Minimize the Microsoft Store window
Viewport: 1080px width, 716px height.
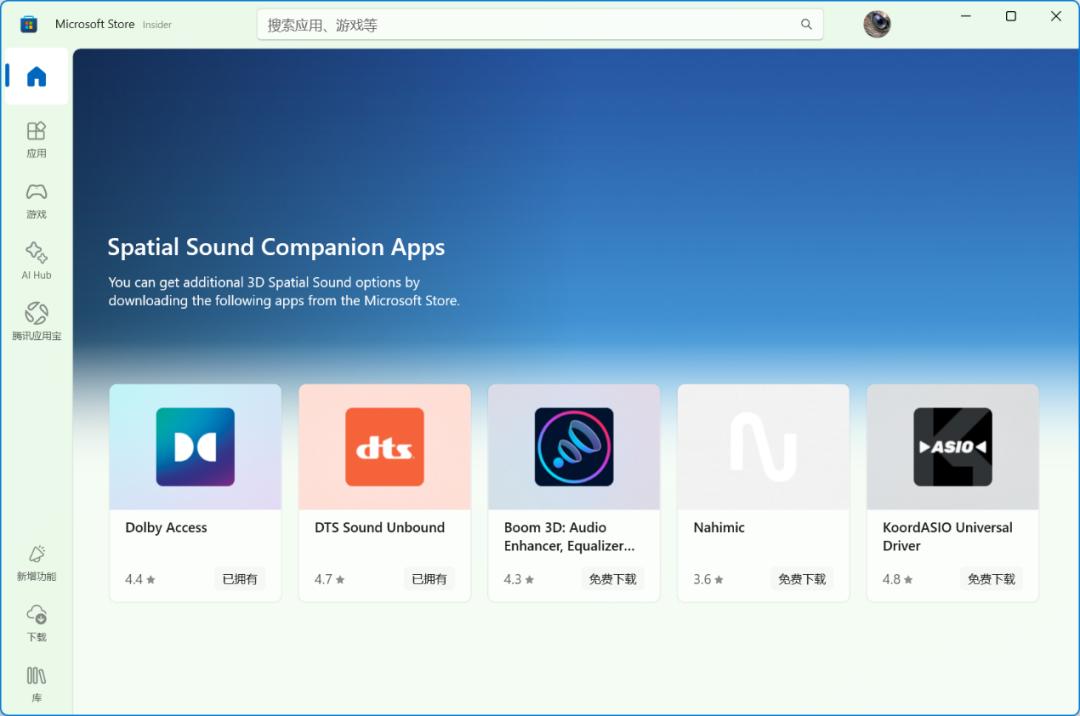pyautogui.click(x=966, y=16)
